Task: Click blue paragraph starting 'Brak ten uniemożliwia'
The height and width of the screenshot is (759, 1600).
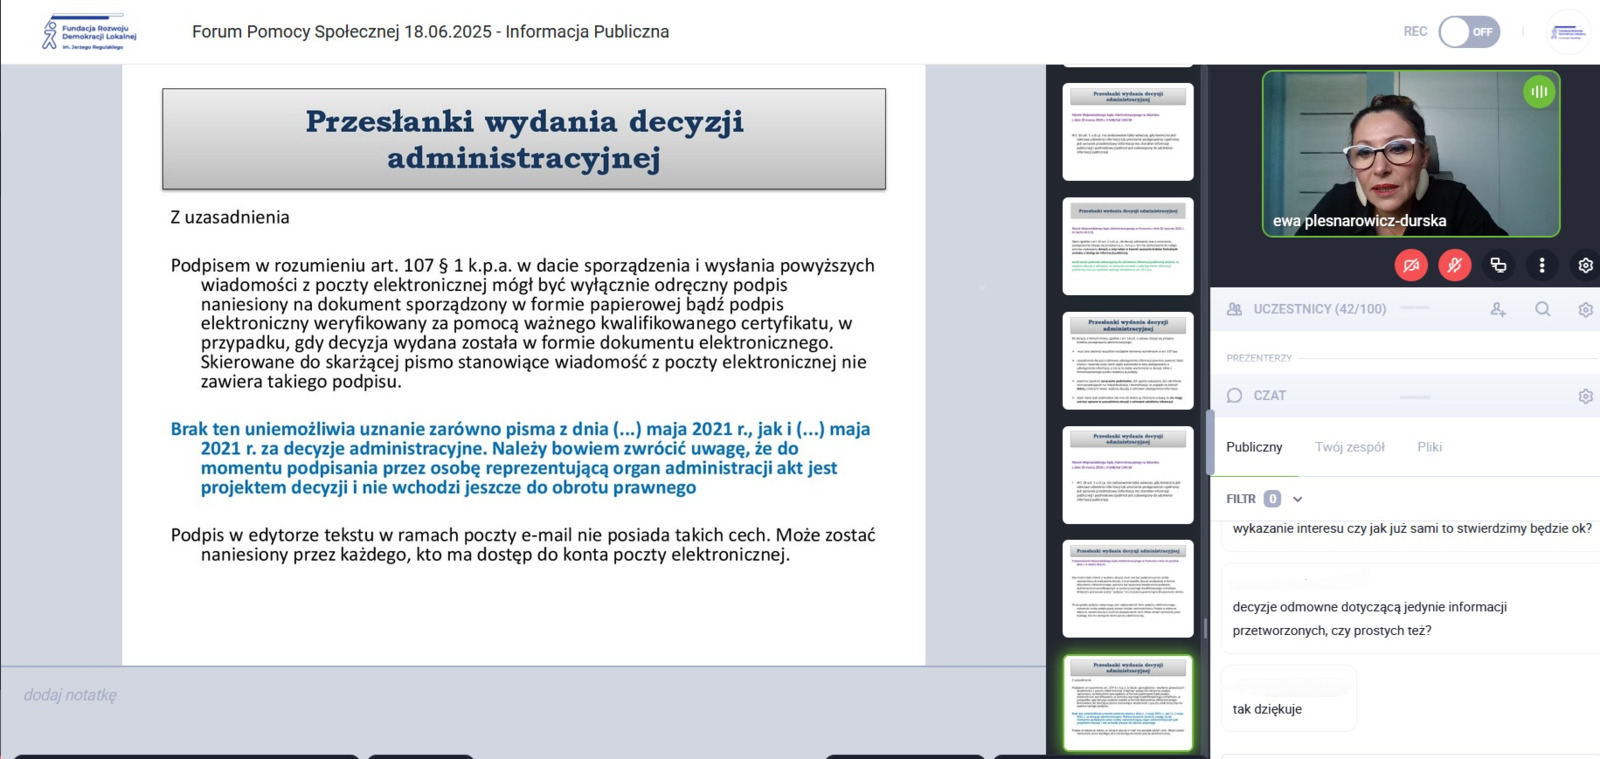Action: pos(520,458)
